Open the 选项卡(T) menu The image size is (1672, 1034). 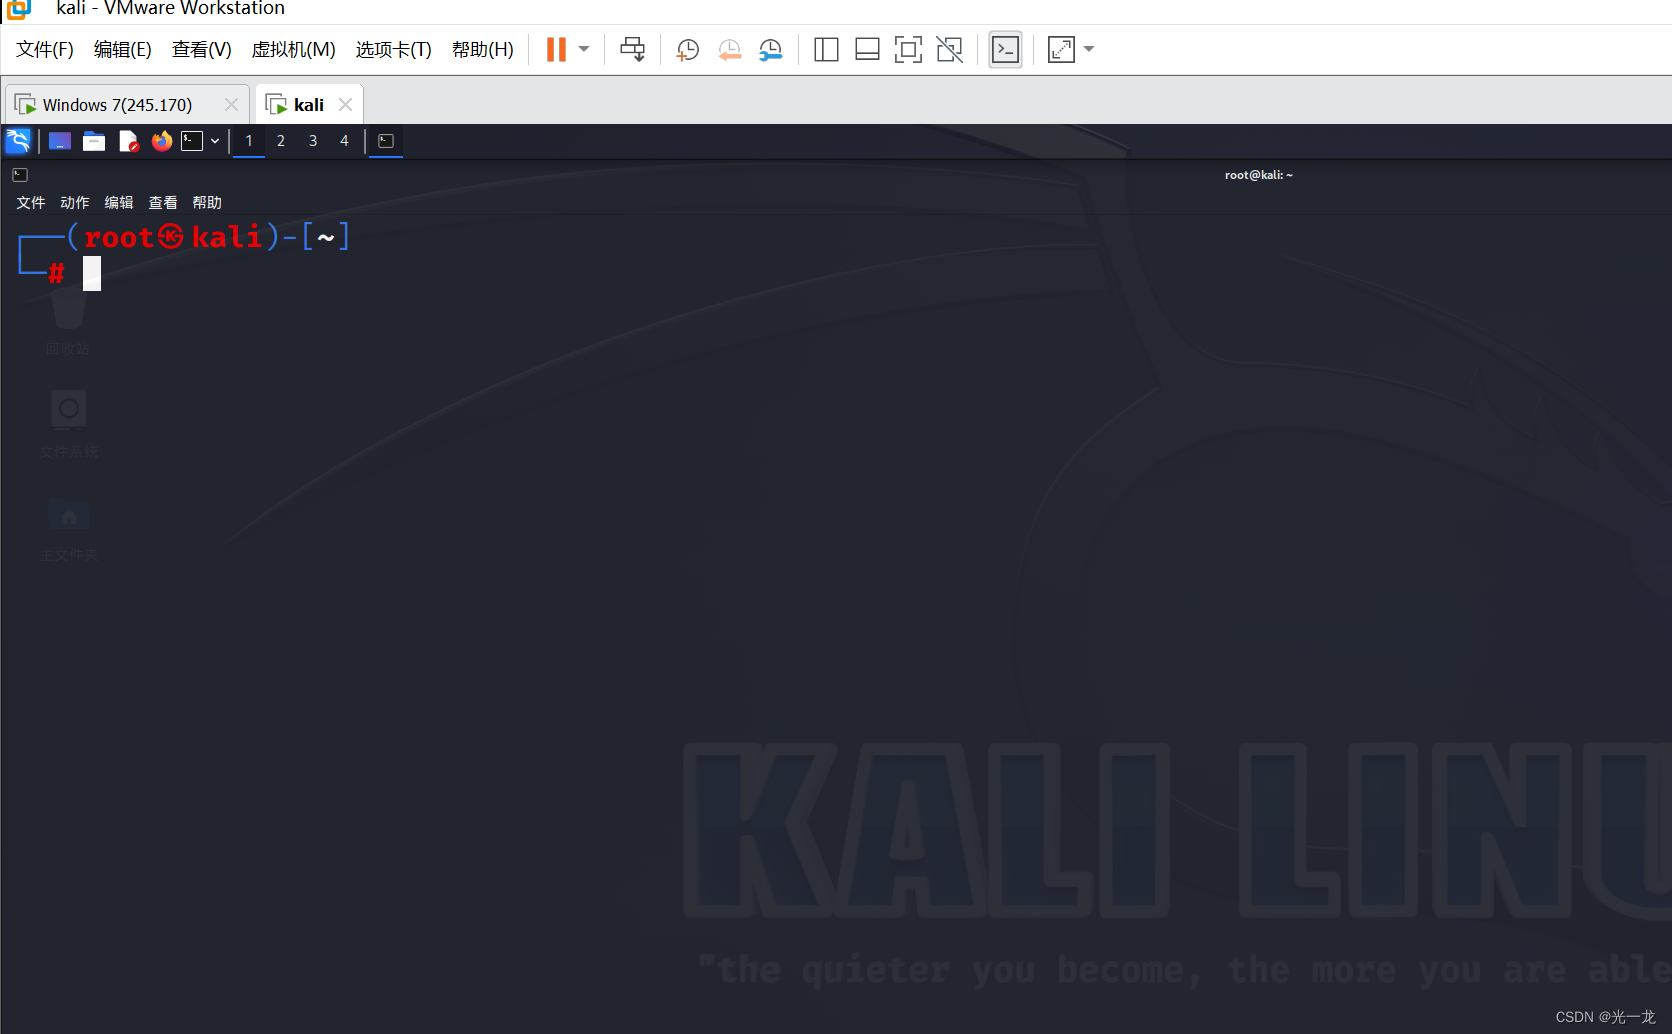[393, 49]
